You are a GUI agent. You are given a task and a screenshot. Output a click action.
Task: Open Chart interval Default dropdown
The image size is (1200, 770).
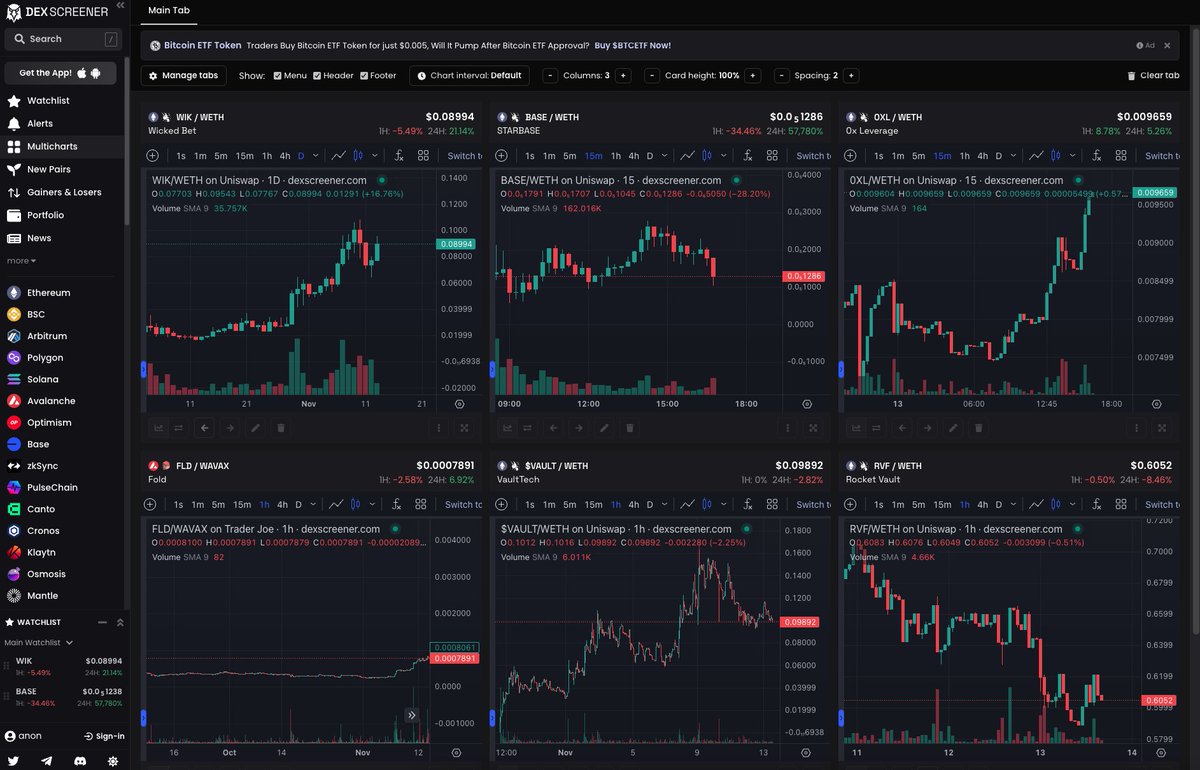tap(469, 75)
